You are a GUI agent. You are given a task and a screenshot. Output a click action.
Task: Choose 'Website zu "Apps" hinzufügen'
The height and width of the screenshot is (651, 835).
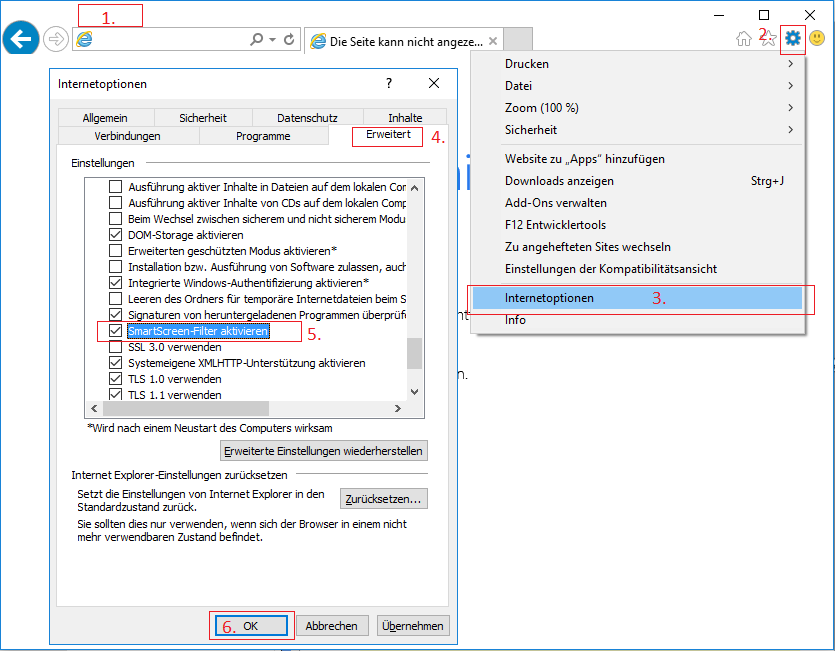tap(637, 159)
